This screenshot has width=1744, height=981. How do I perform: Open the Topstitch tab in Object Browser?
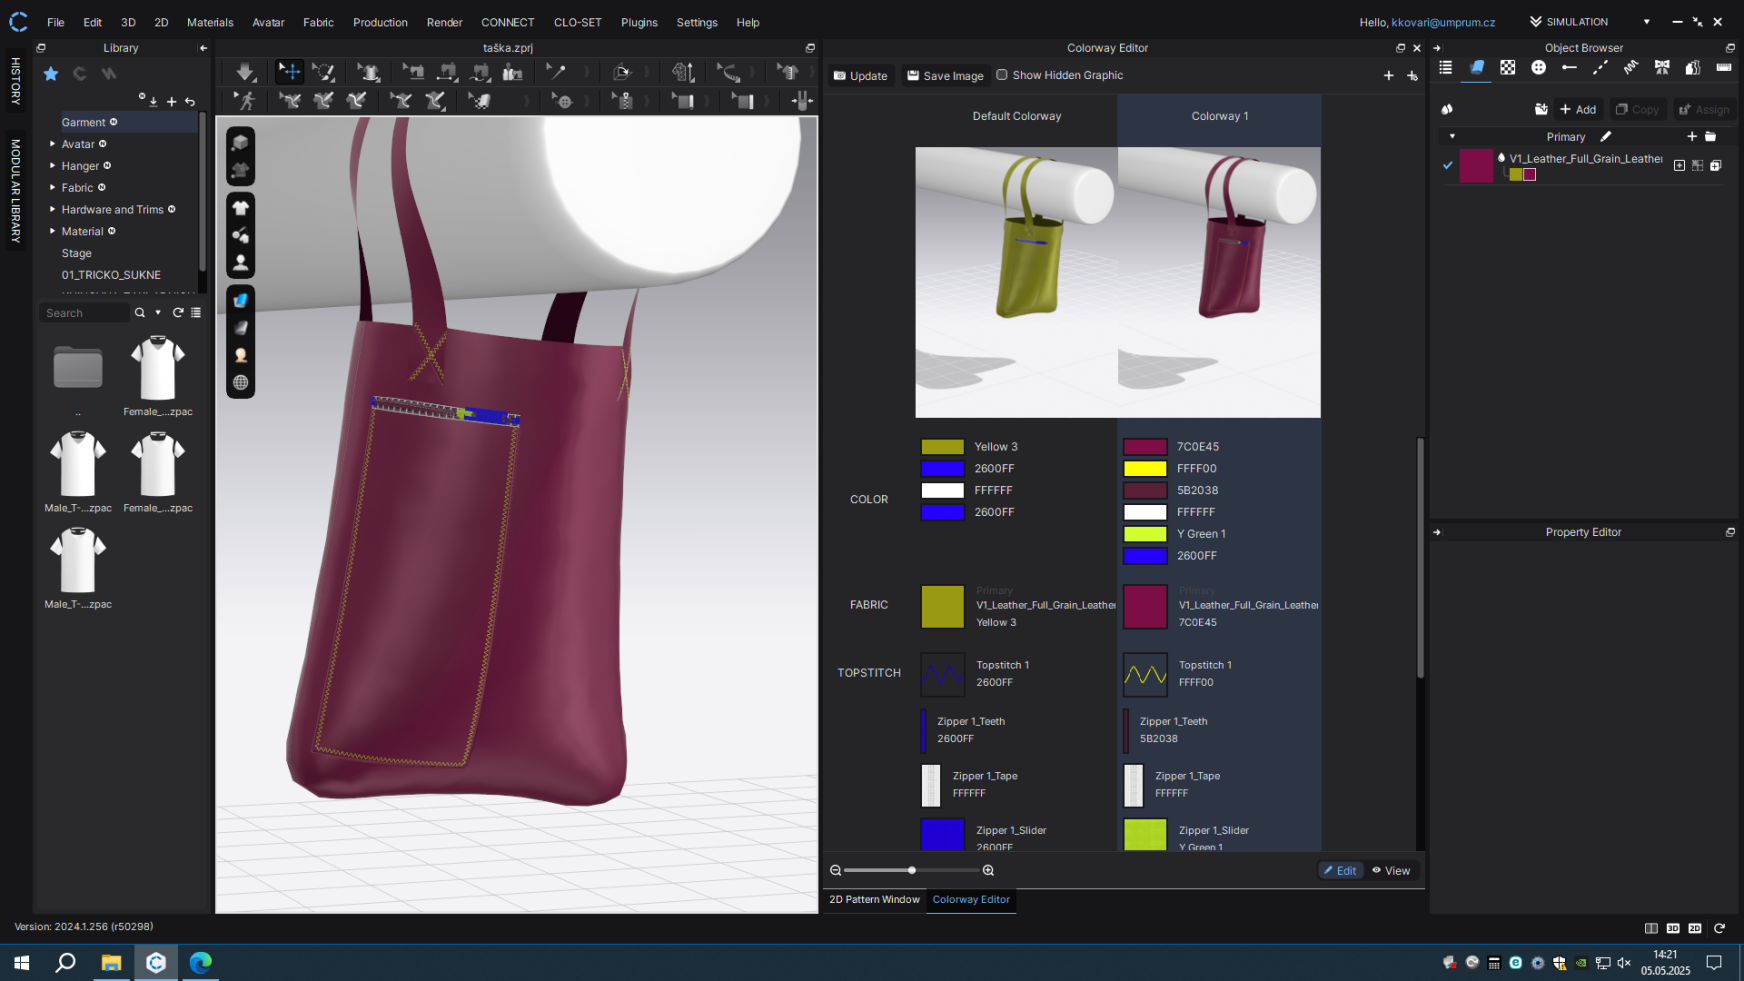1600,68
